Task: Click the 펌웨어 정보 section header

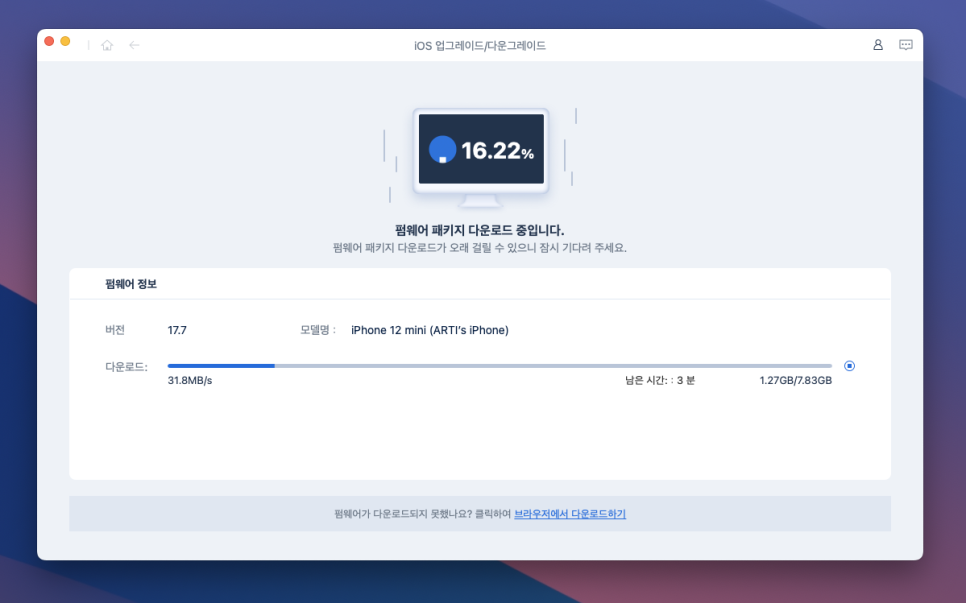Action: [x=131, y=284]
